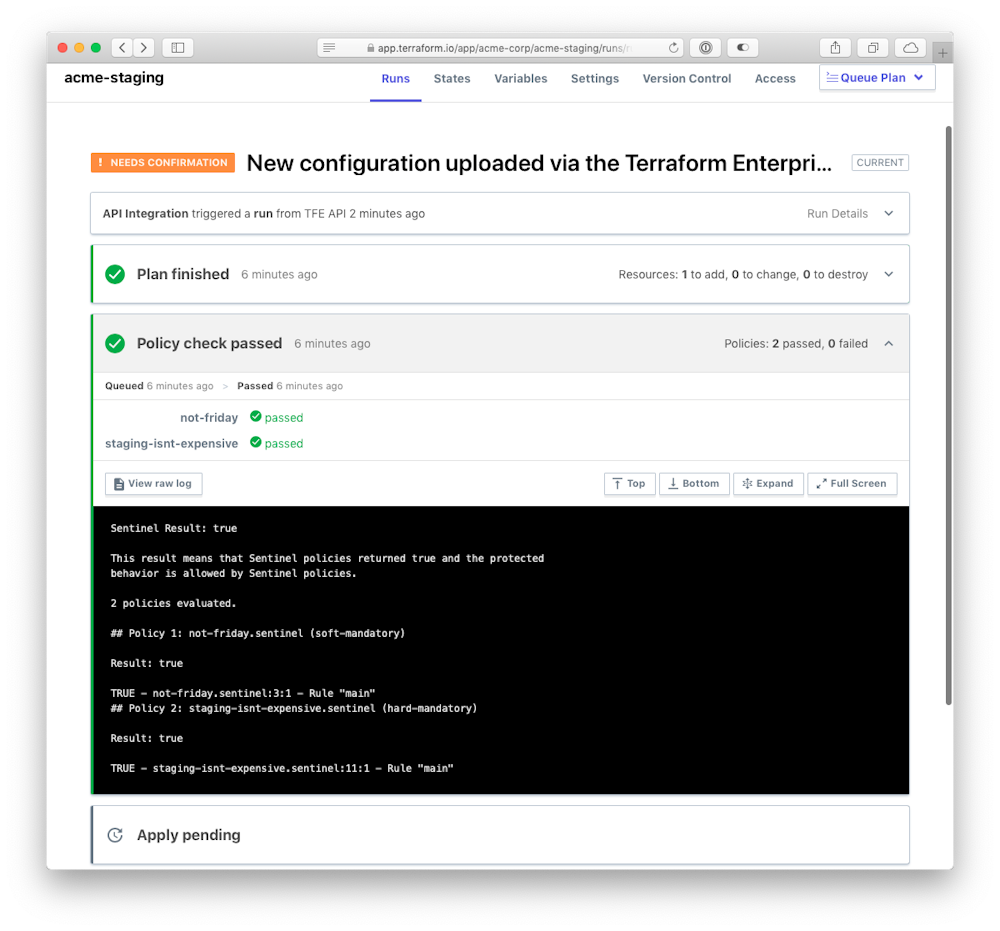This screenshot has width=1000, height=931.
Task: Open the Variables tab
Action: click(520, 78)
